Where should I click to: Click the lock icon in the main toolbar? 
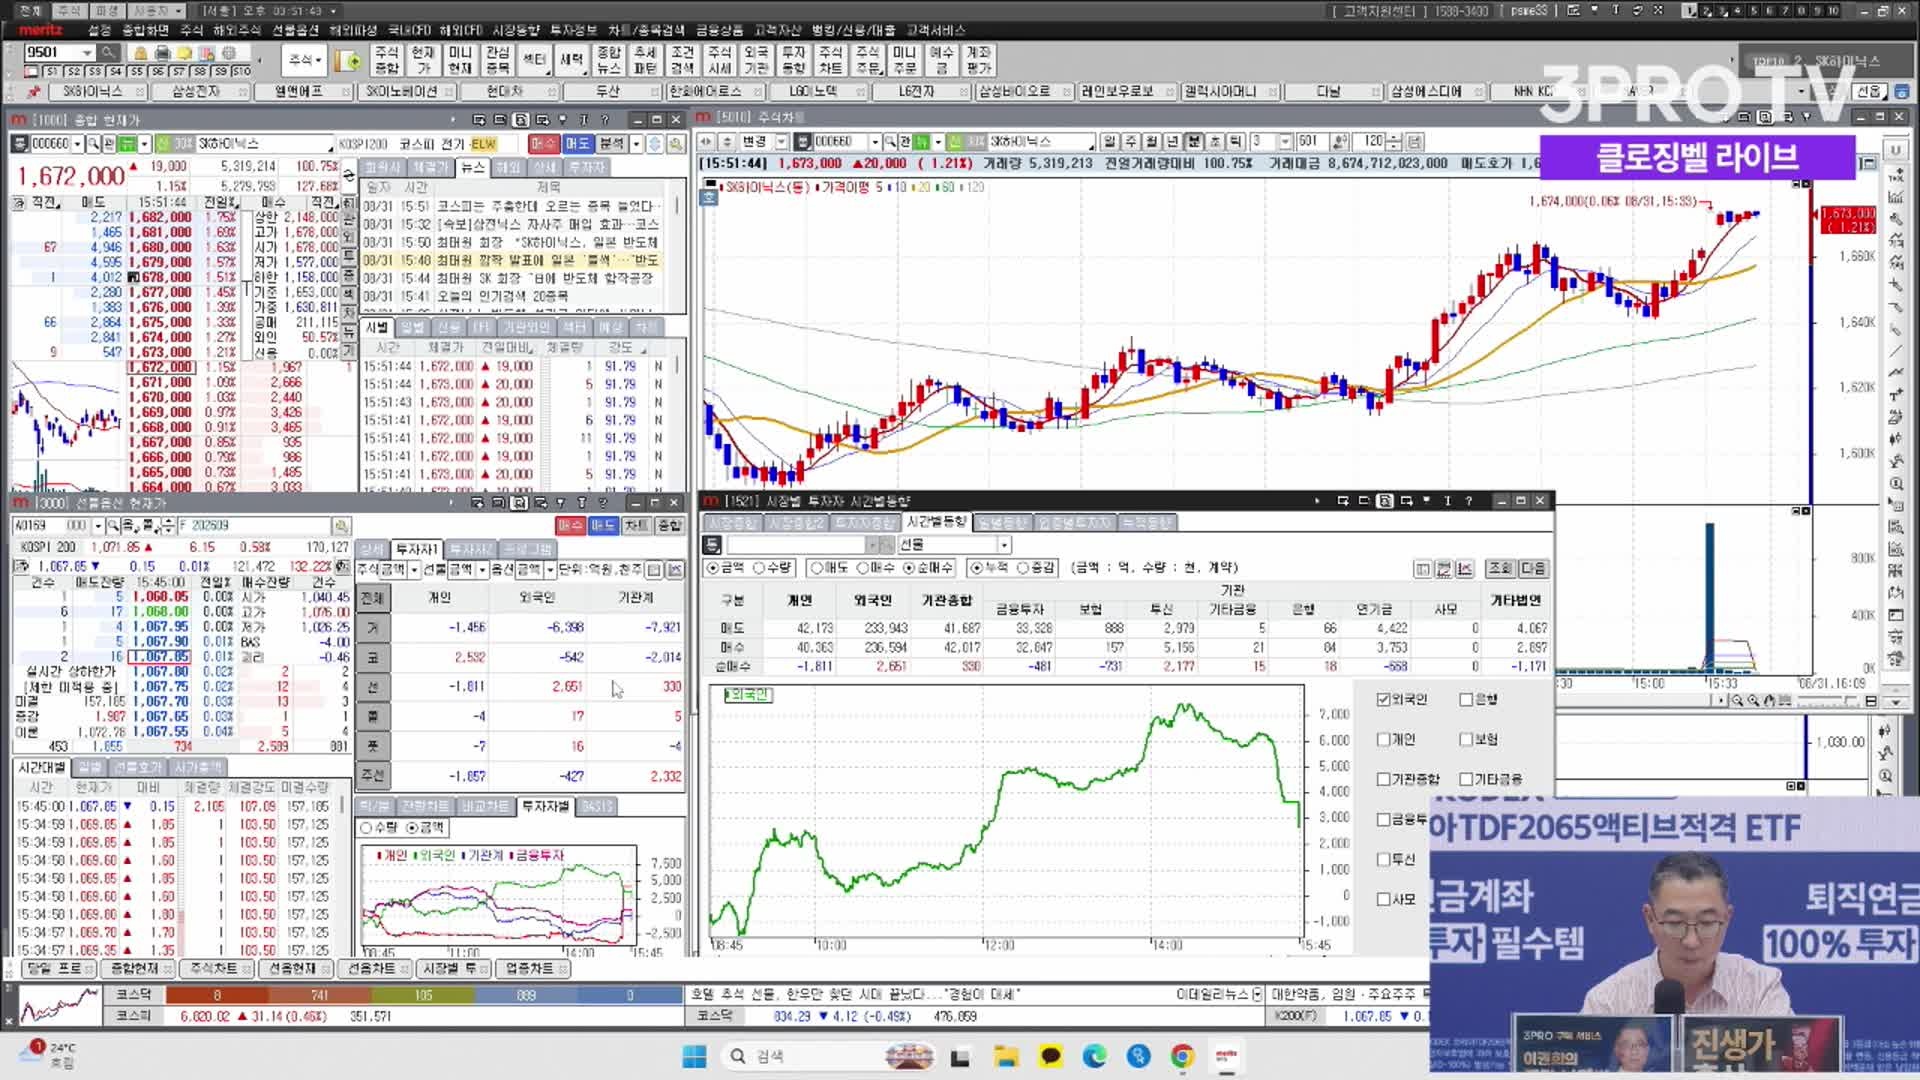coord(141,53)
